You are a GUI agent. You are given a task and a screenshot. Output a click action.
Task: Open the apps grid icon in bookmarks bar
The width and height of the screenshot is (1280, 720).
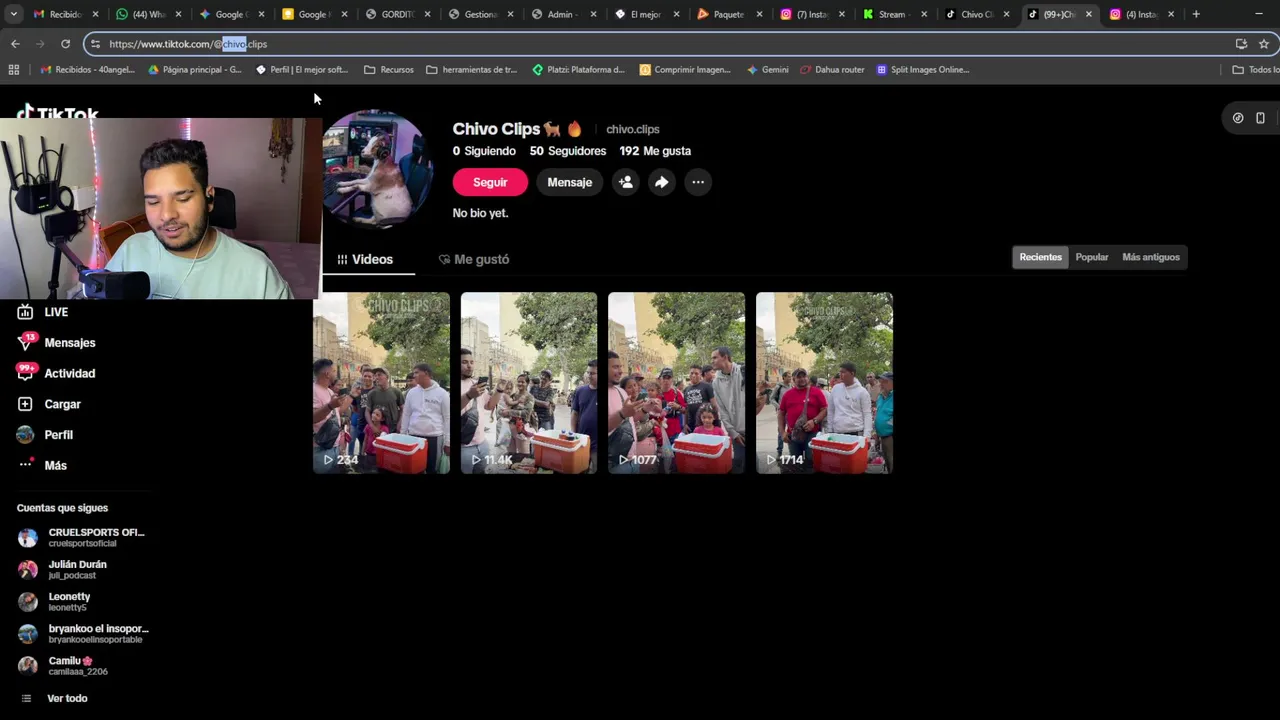pos(13,70)
